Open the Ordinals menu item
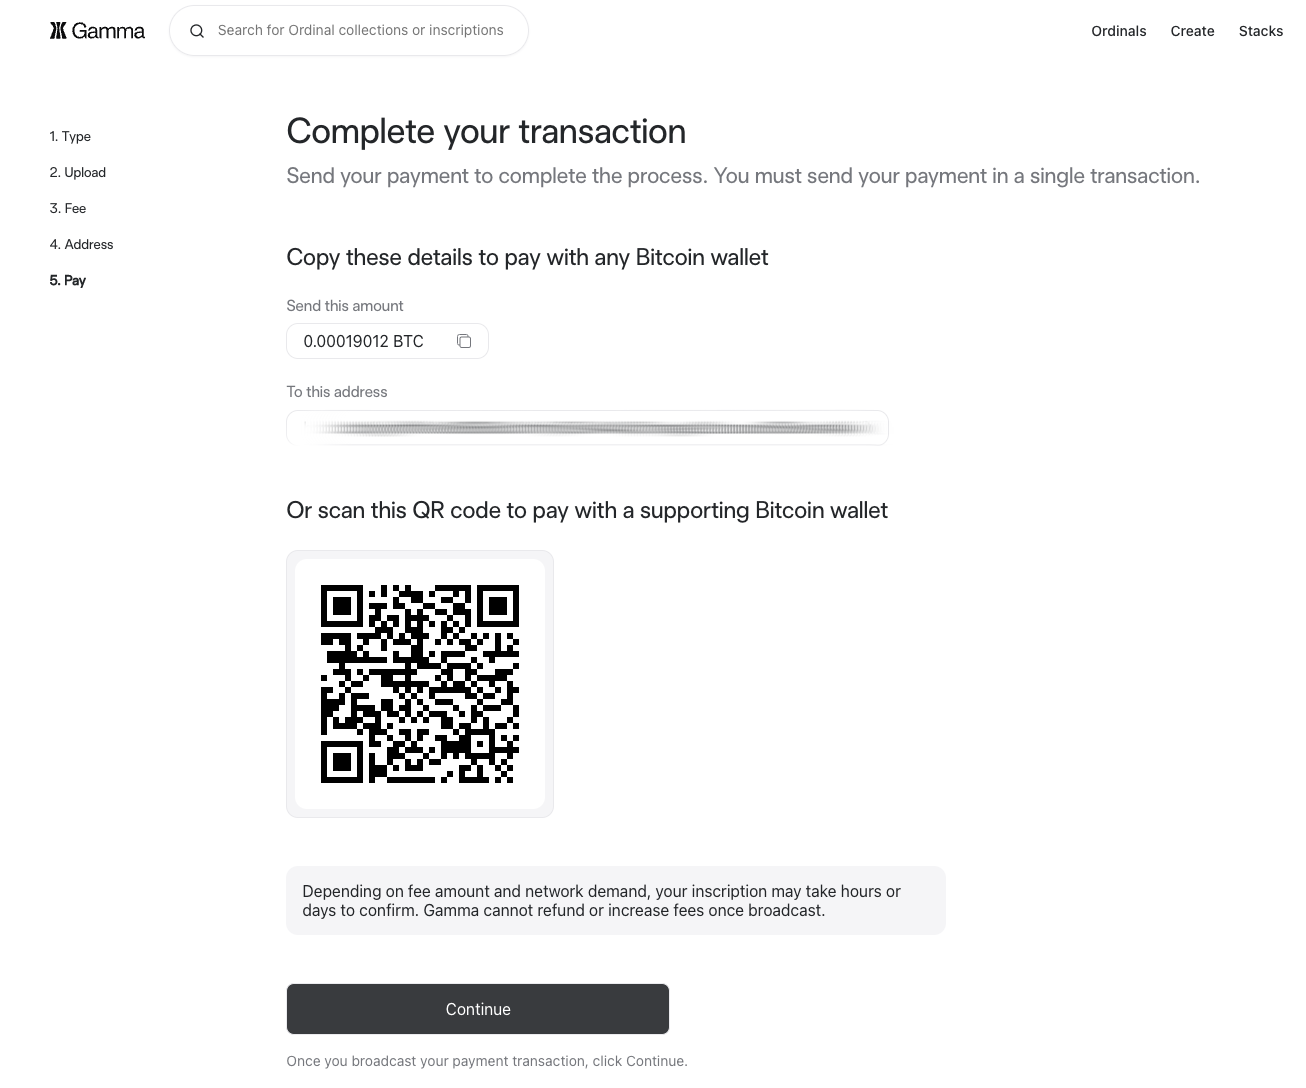Viewport: 1306px width, 1088px height. click(1118, 31)
